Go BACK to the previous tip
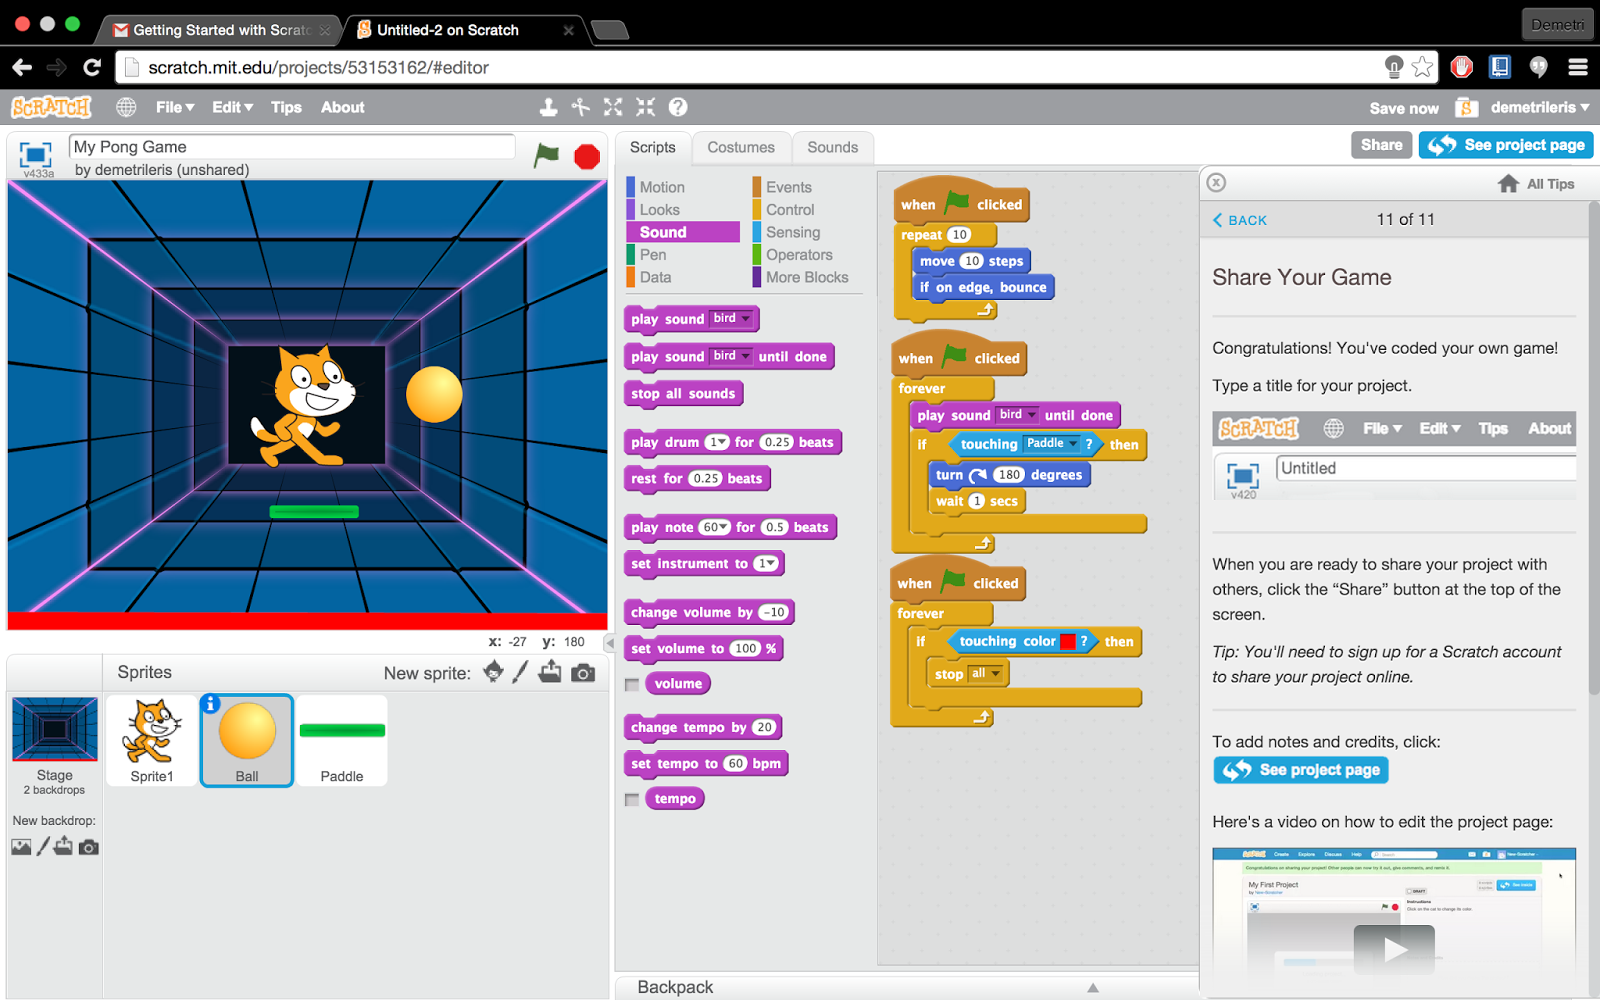Screen dimensions: 1600x1000 1240,220
